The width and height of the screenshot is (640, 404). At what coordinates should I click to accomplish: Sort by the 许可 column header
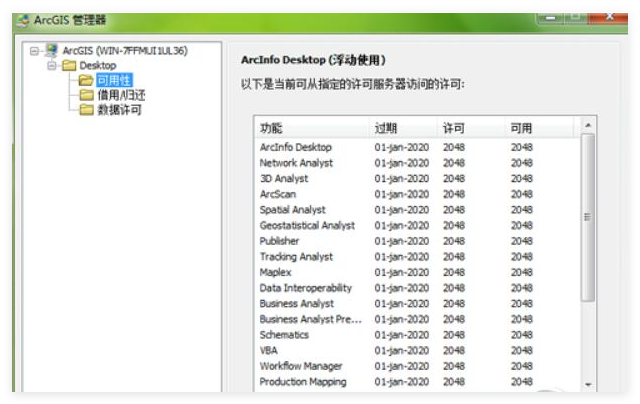coord(471,128)
